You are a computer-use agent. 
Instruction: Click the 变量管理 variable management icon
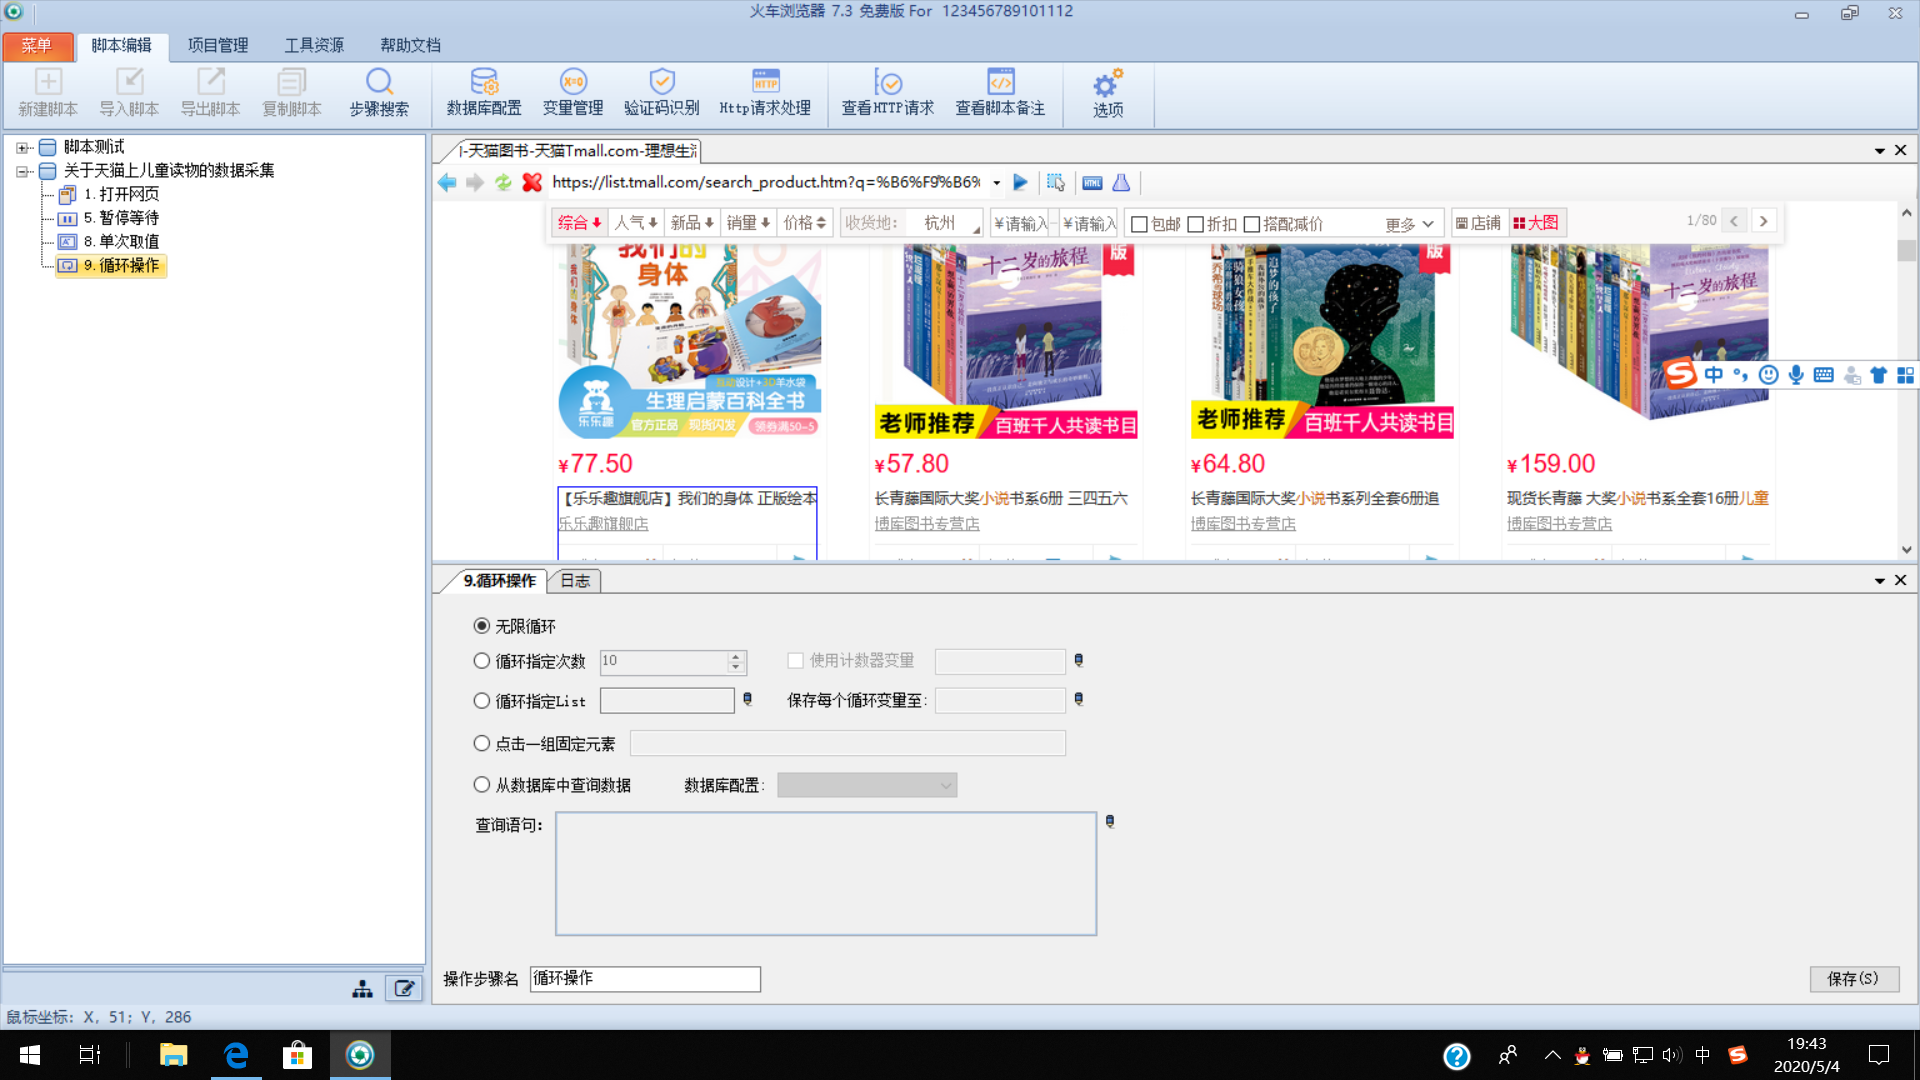click(x=572, y=92)
